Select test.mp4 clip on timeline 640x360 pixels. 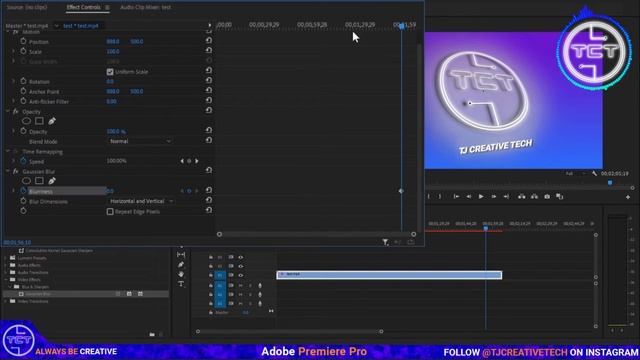[389, 275]
